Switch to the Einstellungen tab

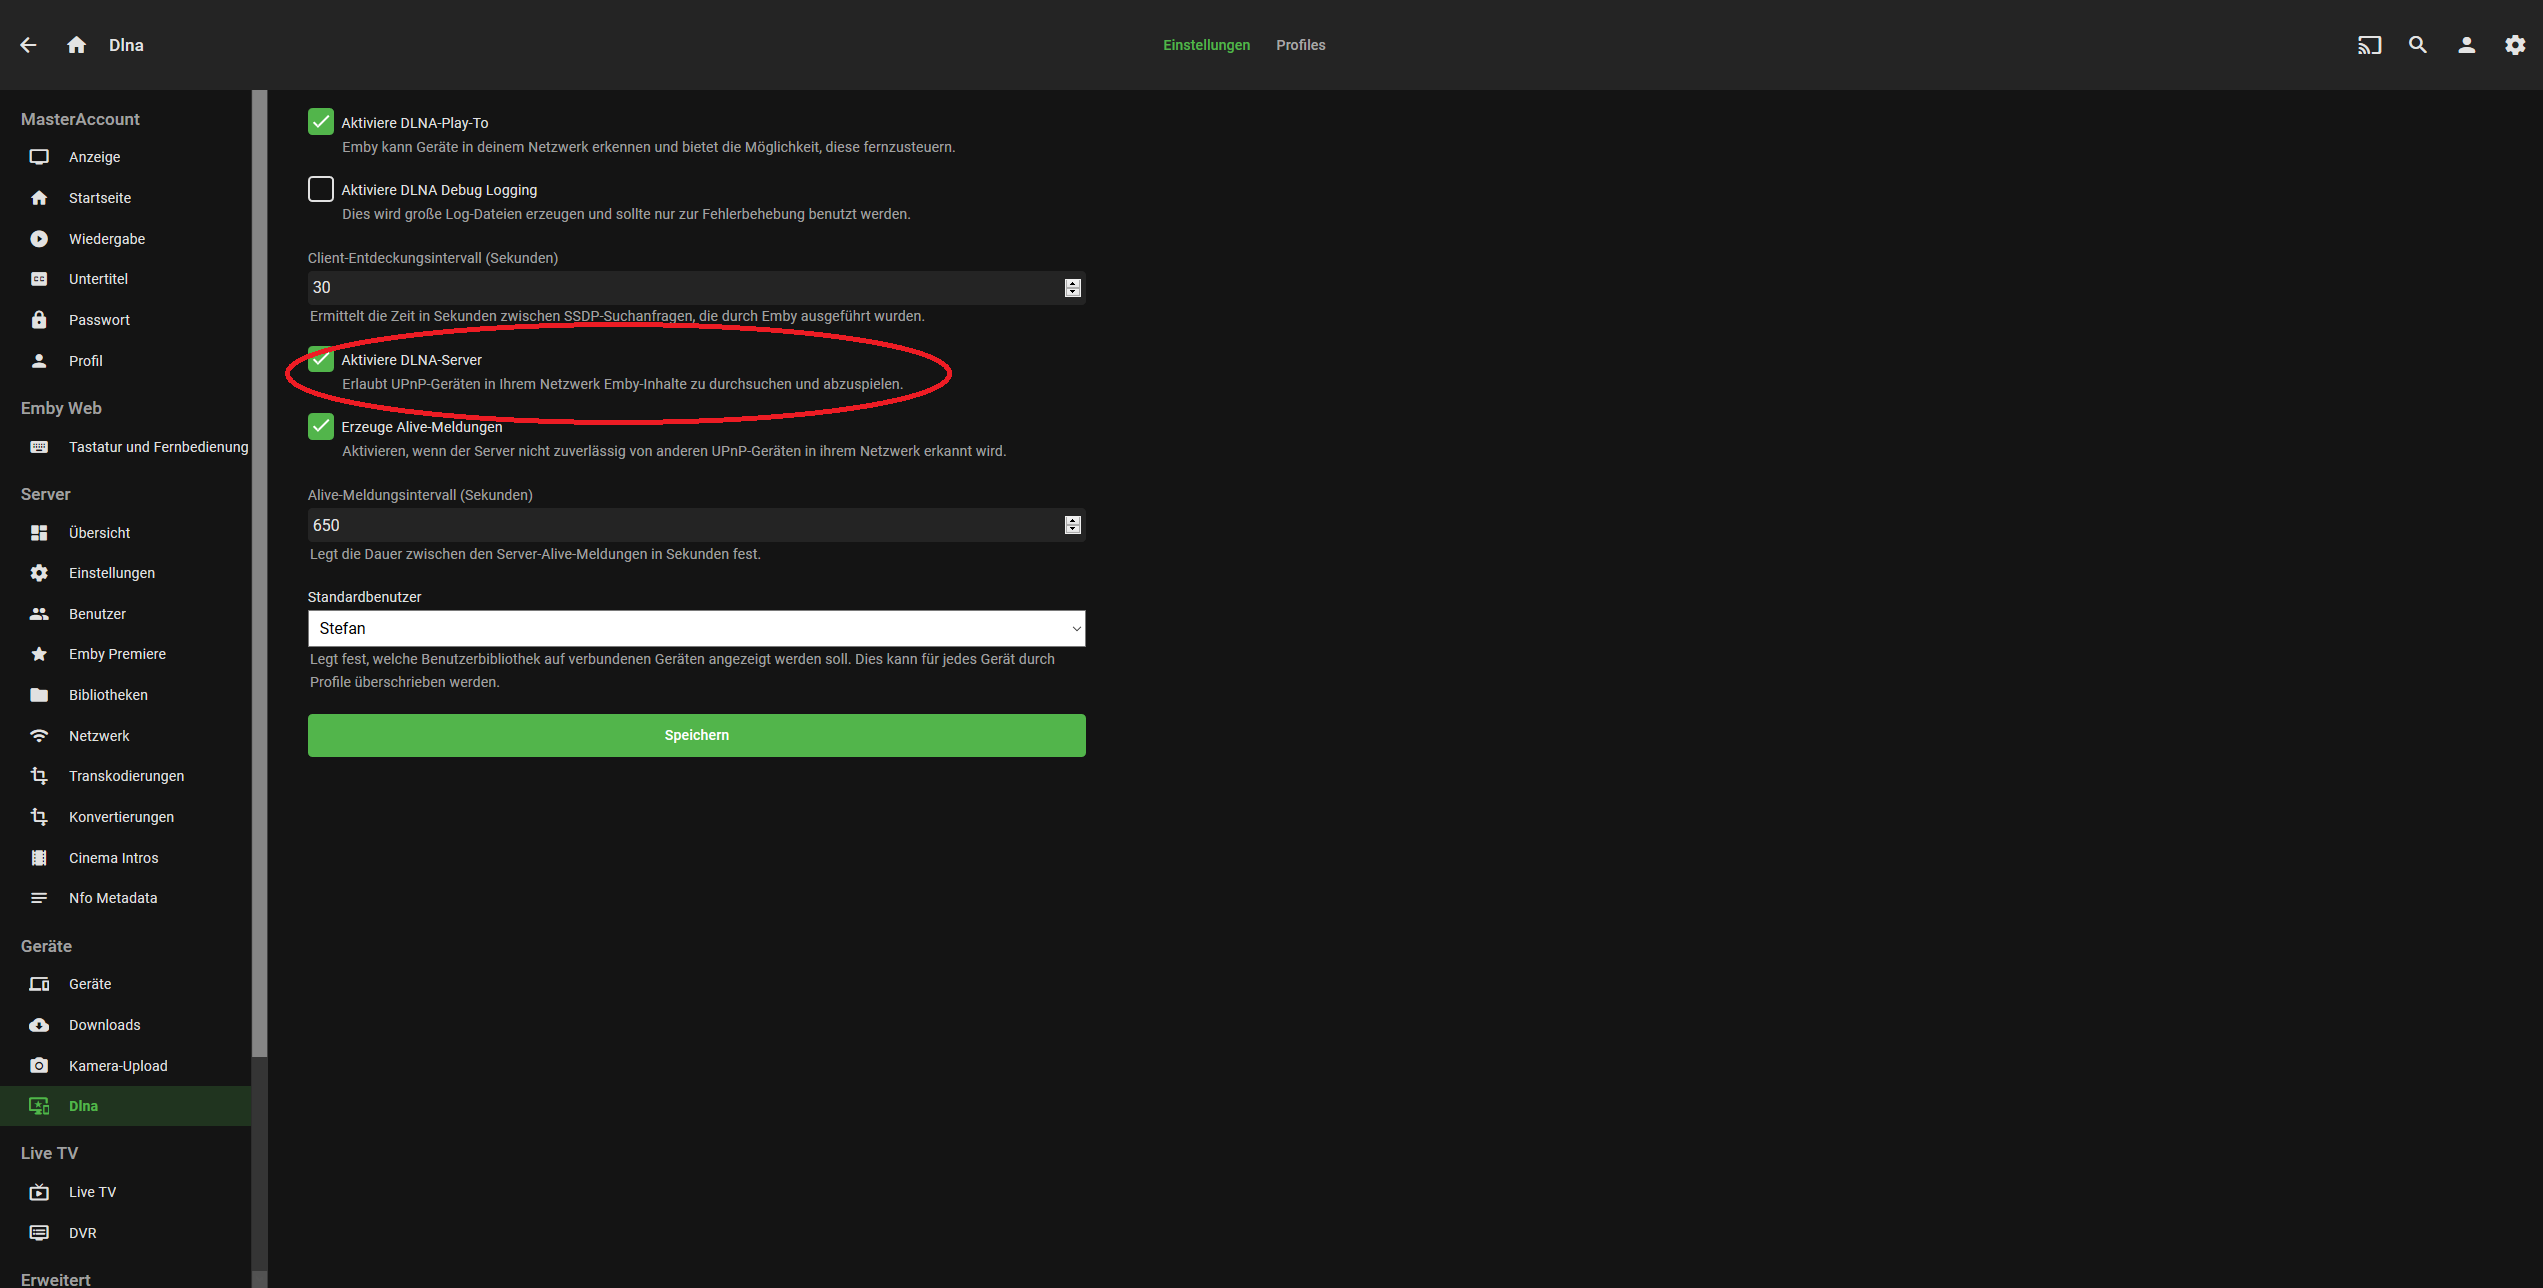coord(1206,45)
